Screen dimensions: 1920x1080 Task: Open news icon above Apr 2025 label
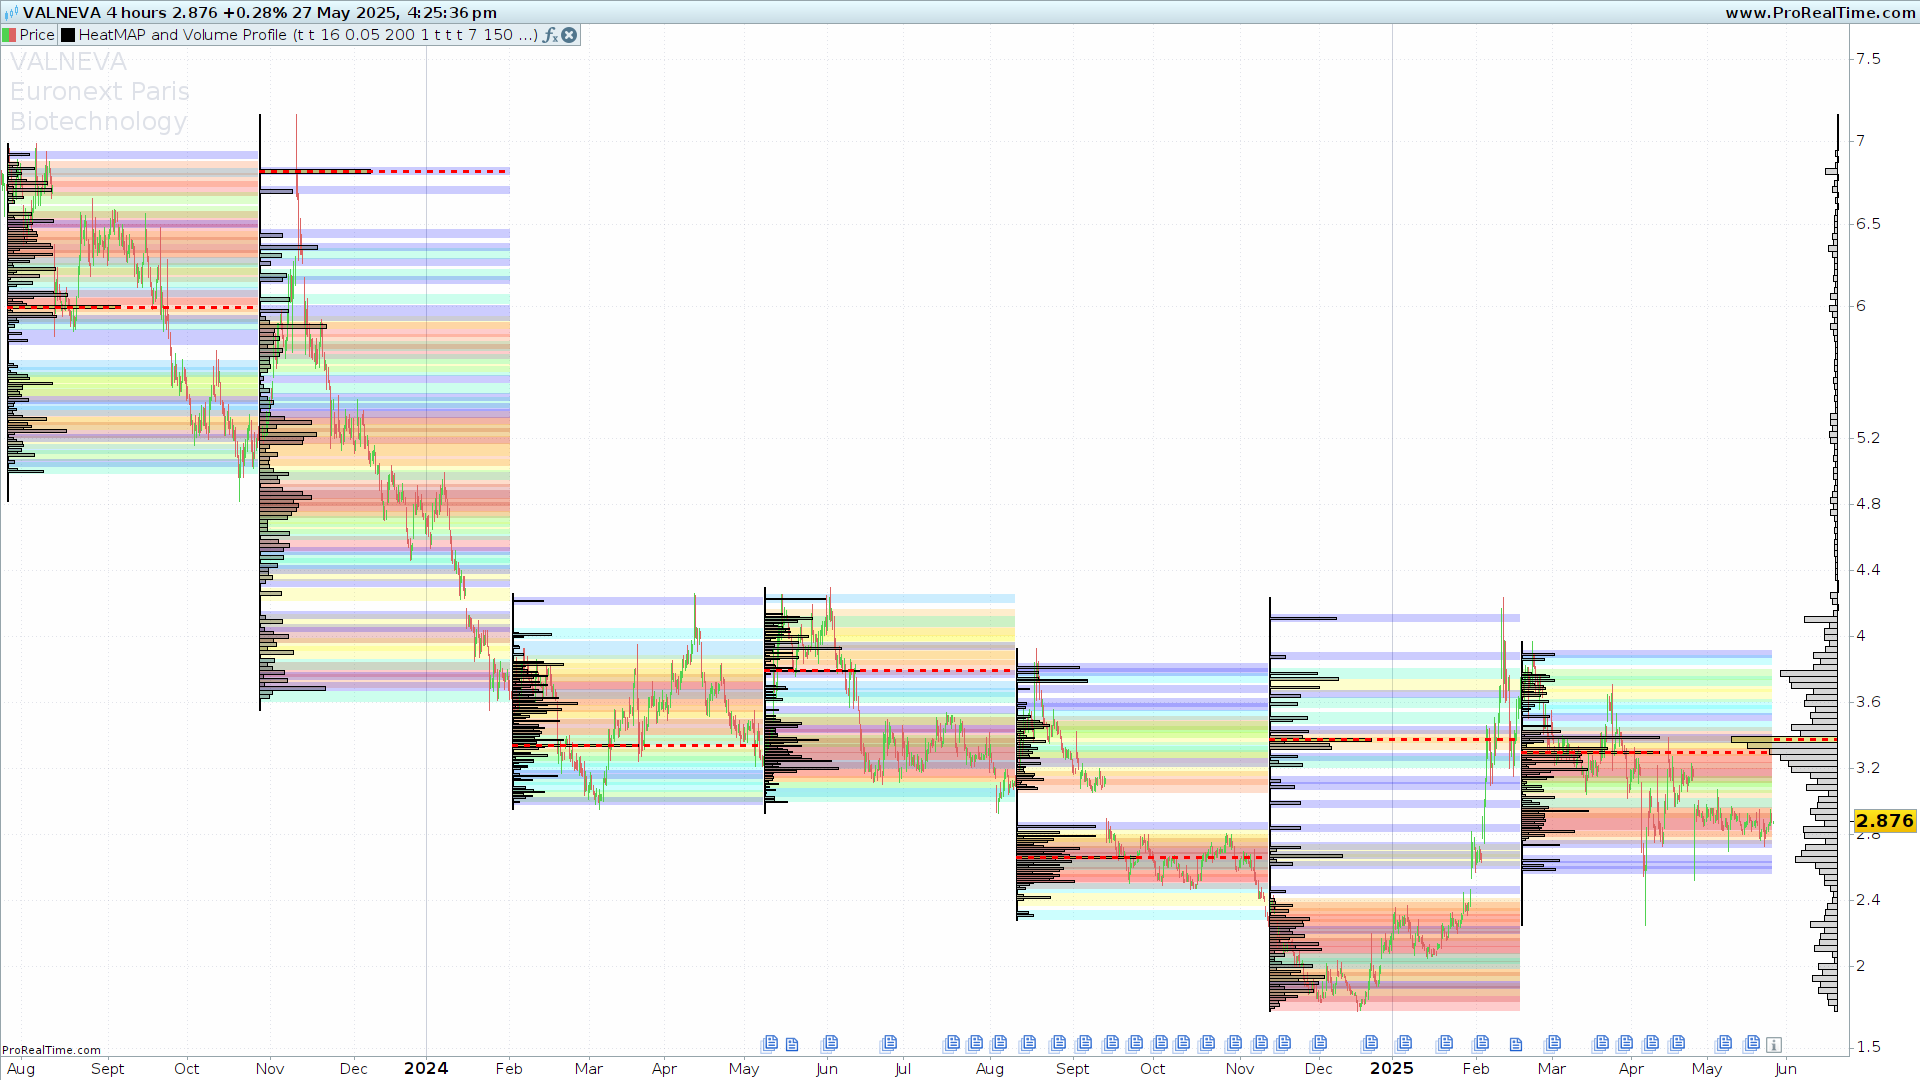pyautogui.click(x=1625, y=1044)
